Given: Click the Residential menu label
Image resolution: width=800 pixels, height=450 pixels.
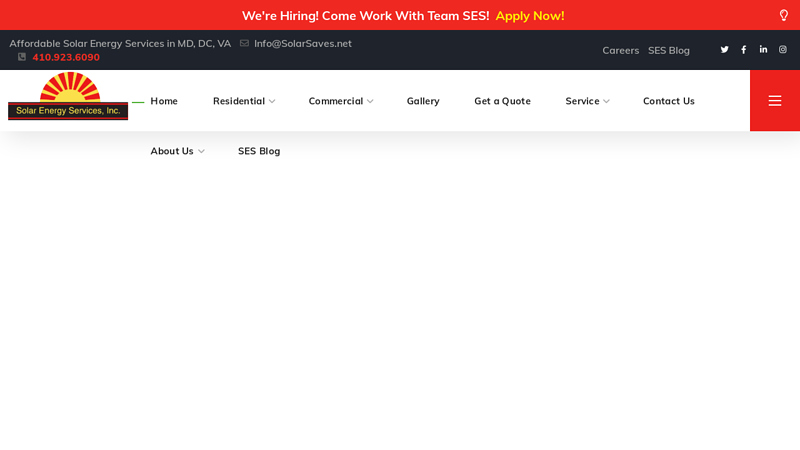Looking at the screenshot, I should click(x=239, y=101).
